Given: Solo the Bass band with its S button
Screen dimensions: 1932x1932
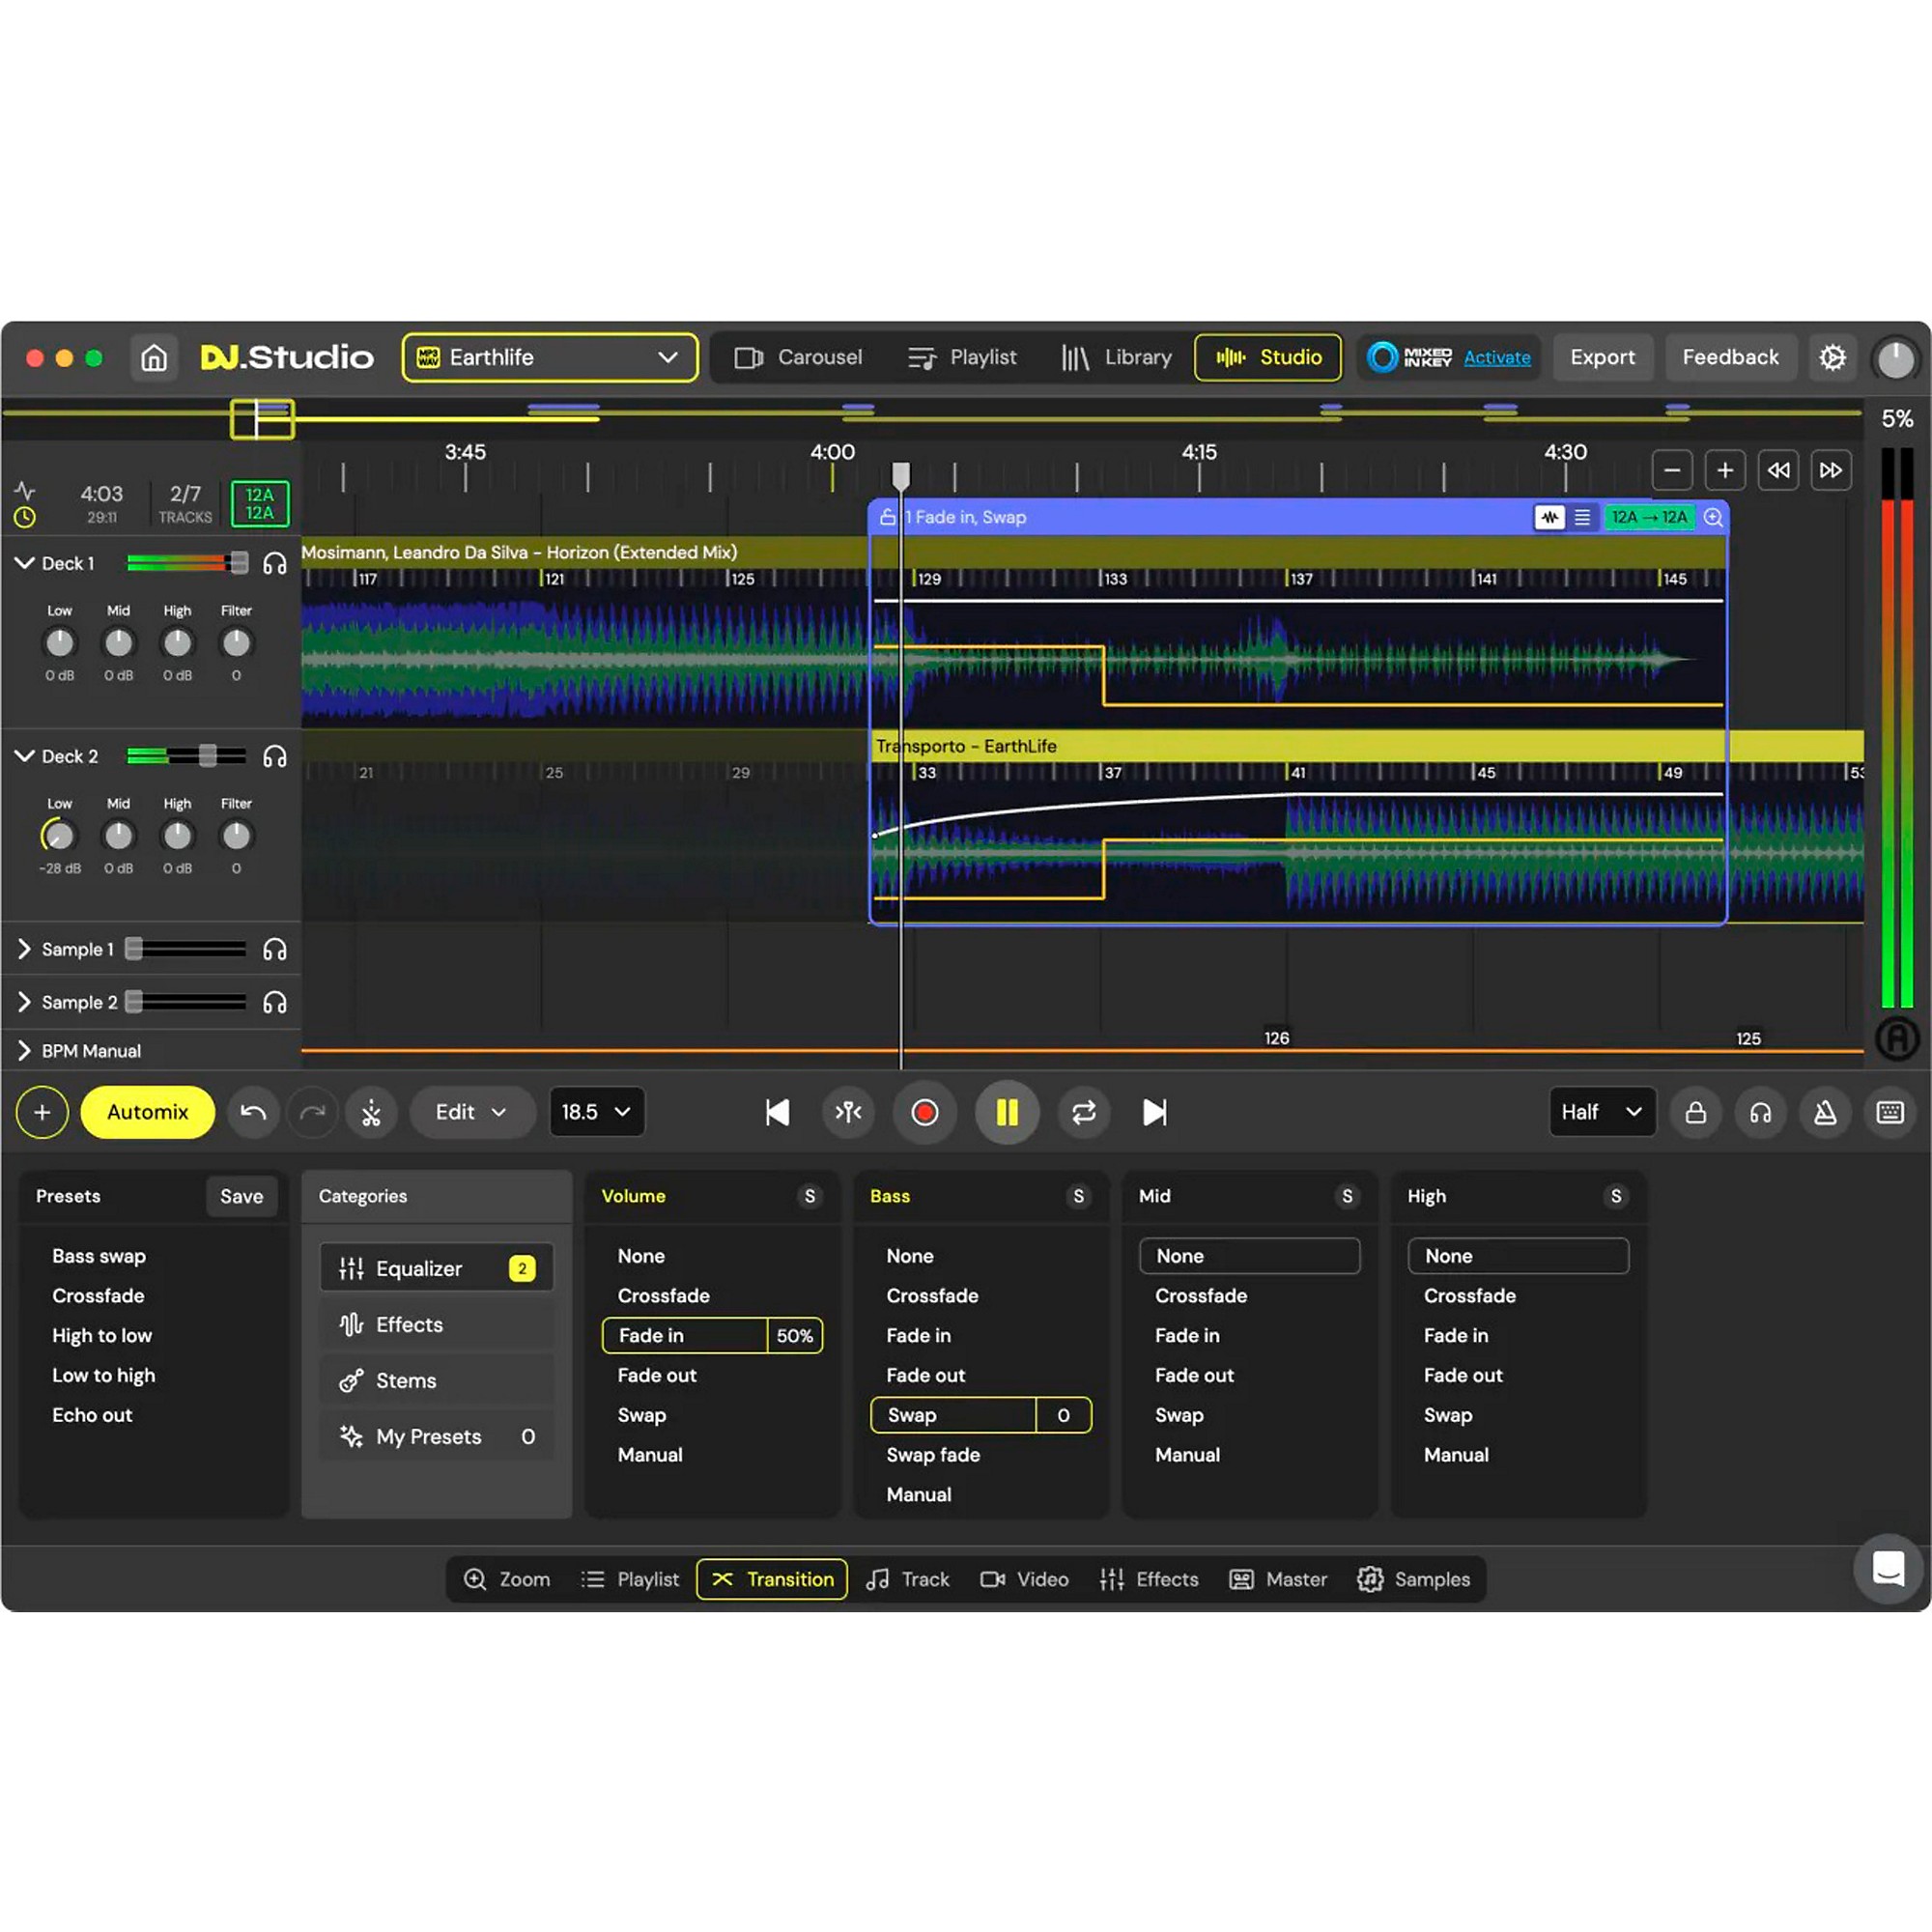Looking at the screenshot, I should (x=1078, y=1196).
